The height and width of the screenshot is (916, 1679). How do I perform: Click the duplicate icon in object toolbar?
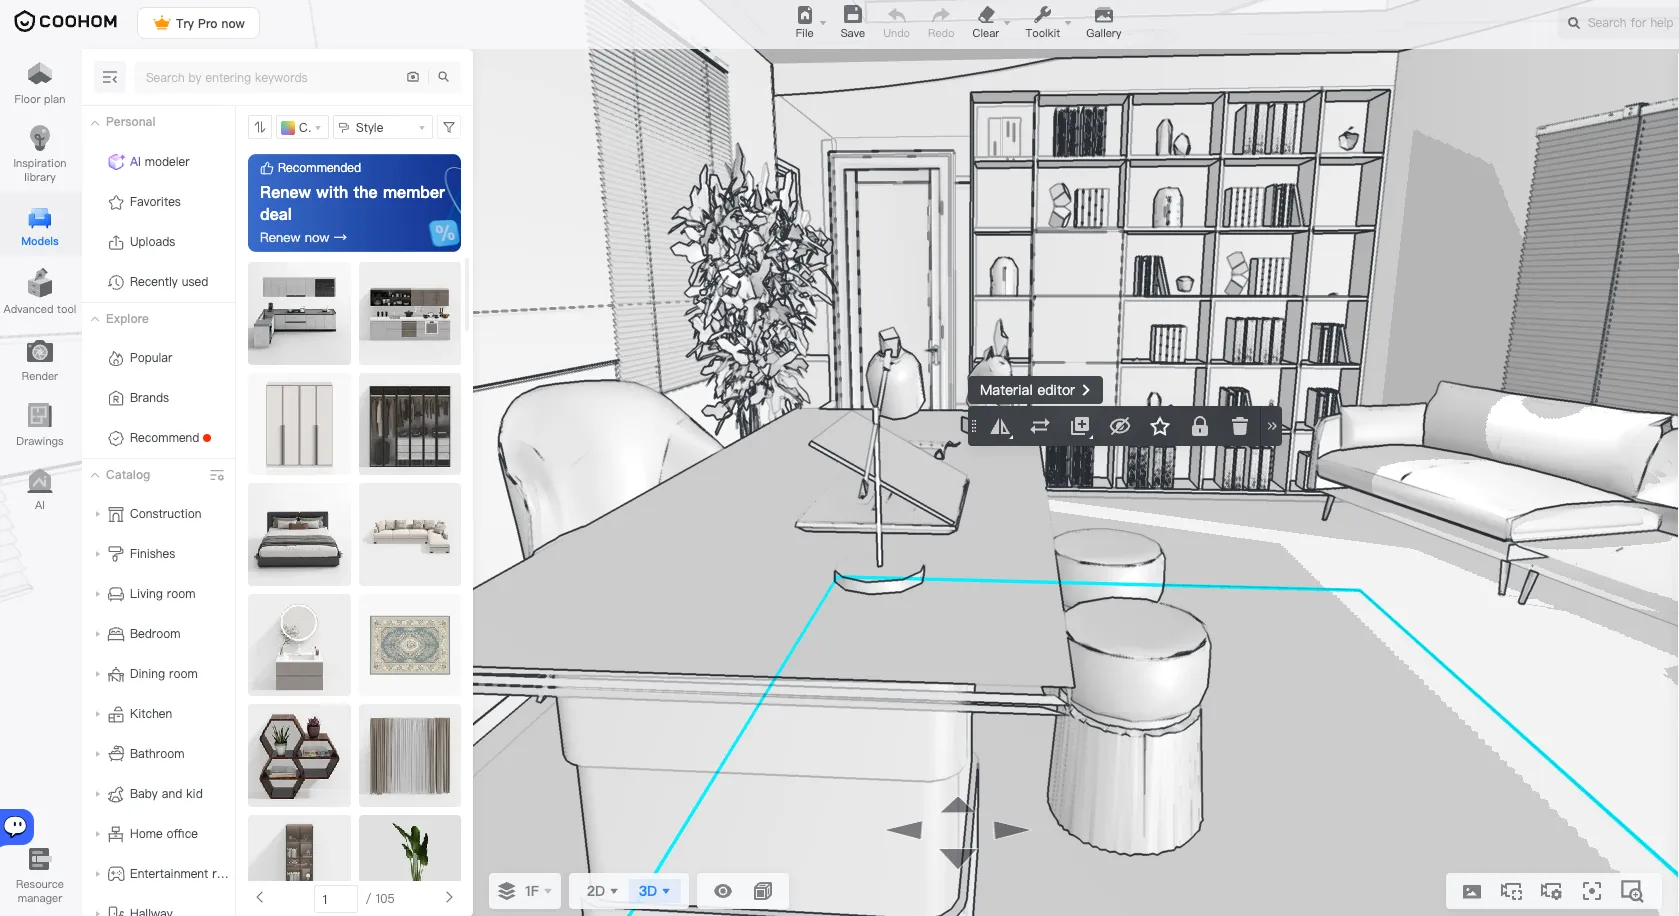(1080, 427)
